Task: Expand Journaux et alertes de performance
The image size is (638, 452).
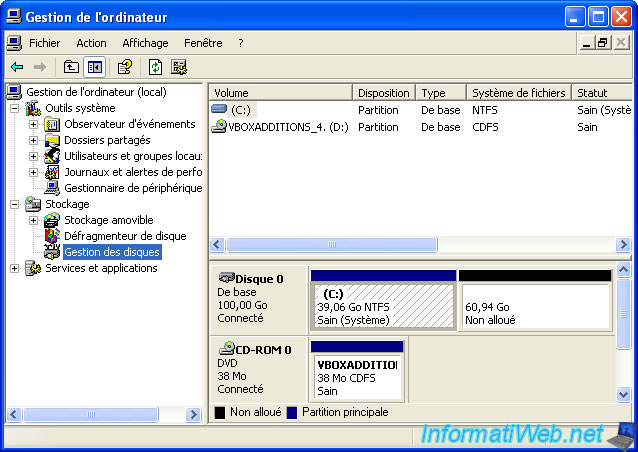Action: click(33, 173)
